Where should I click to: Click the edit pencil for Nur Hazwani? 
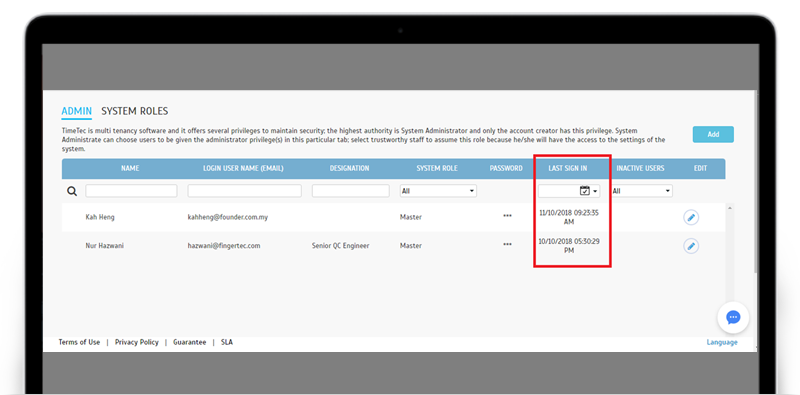(x=691, y=246)
